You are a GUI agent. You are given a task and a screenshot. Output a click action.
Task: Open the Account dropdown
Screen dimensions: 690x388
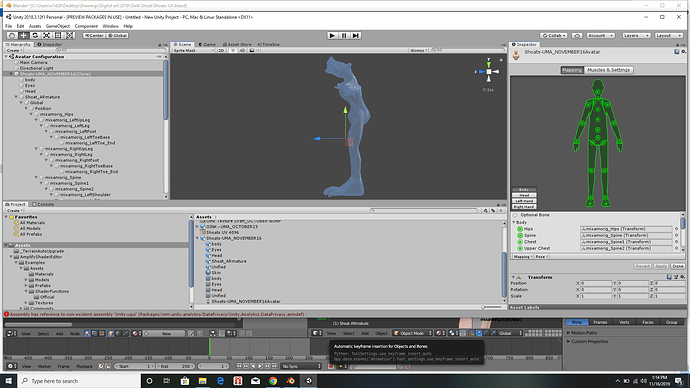click(601, 35)
